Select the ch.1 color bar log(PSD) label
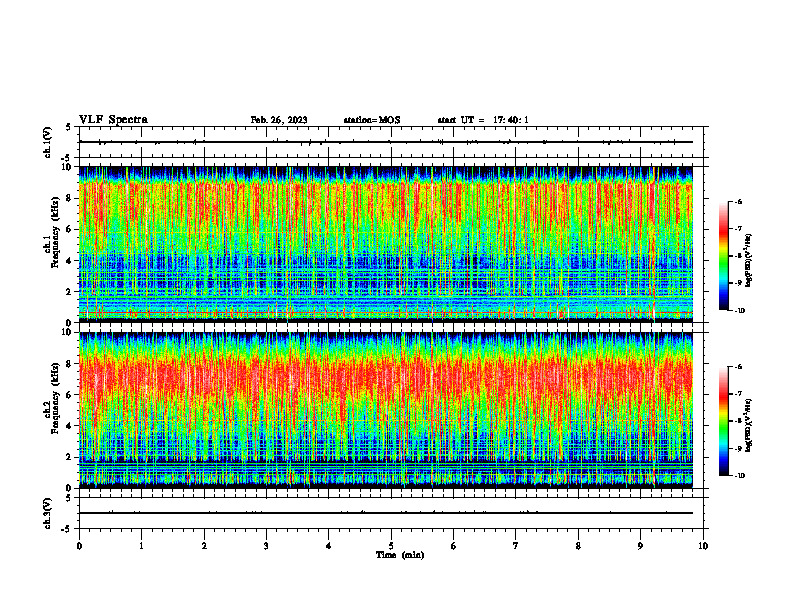Viewport: 792px width, 612px height. tap(749, 261)
